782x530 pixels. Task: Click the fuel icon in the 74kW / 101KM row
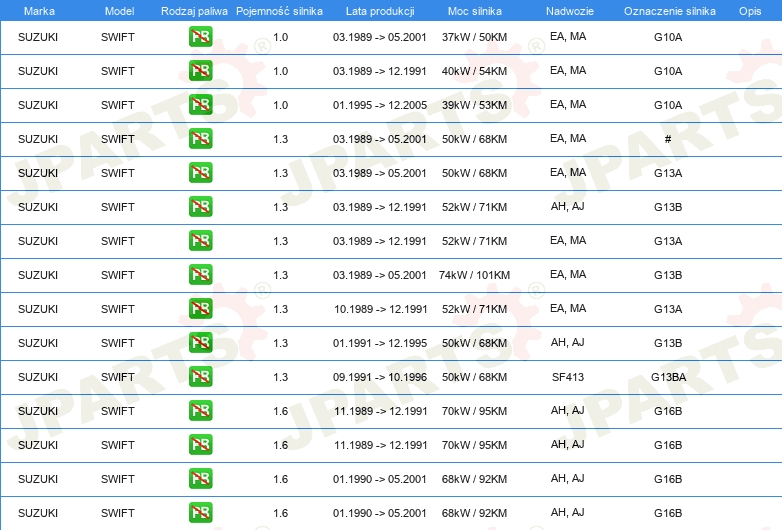[x=200, y=274]
